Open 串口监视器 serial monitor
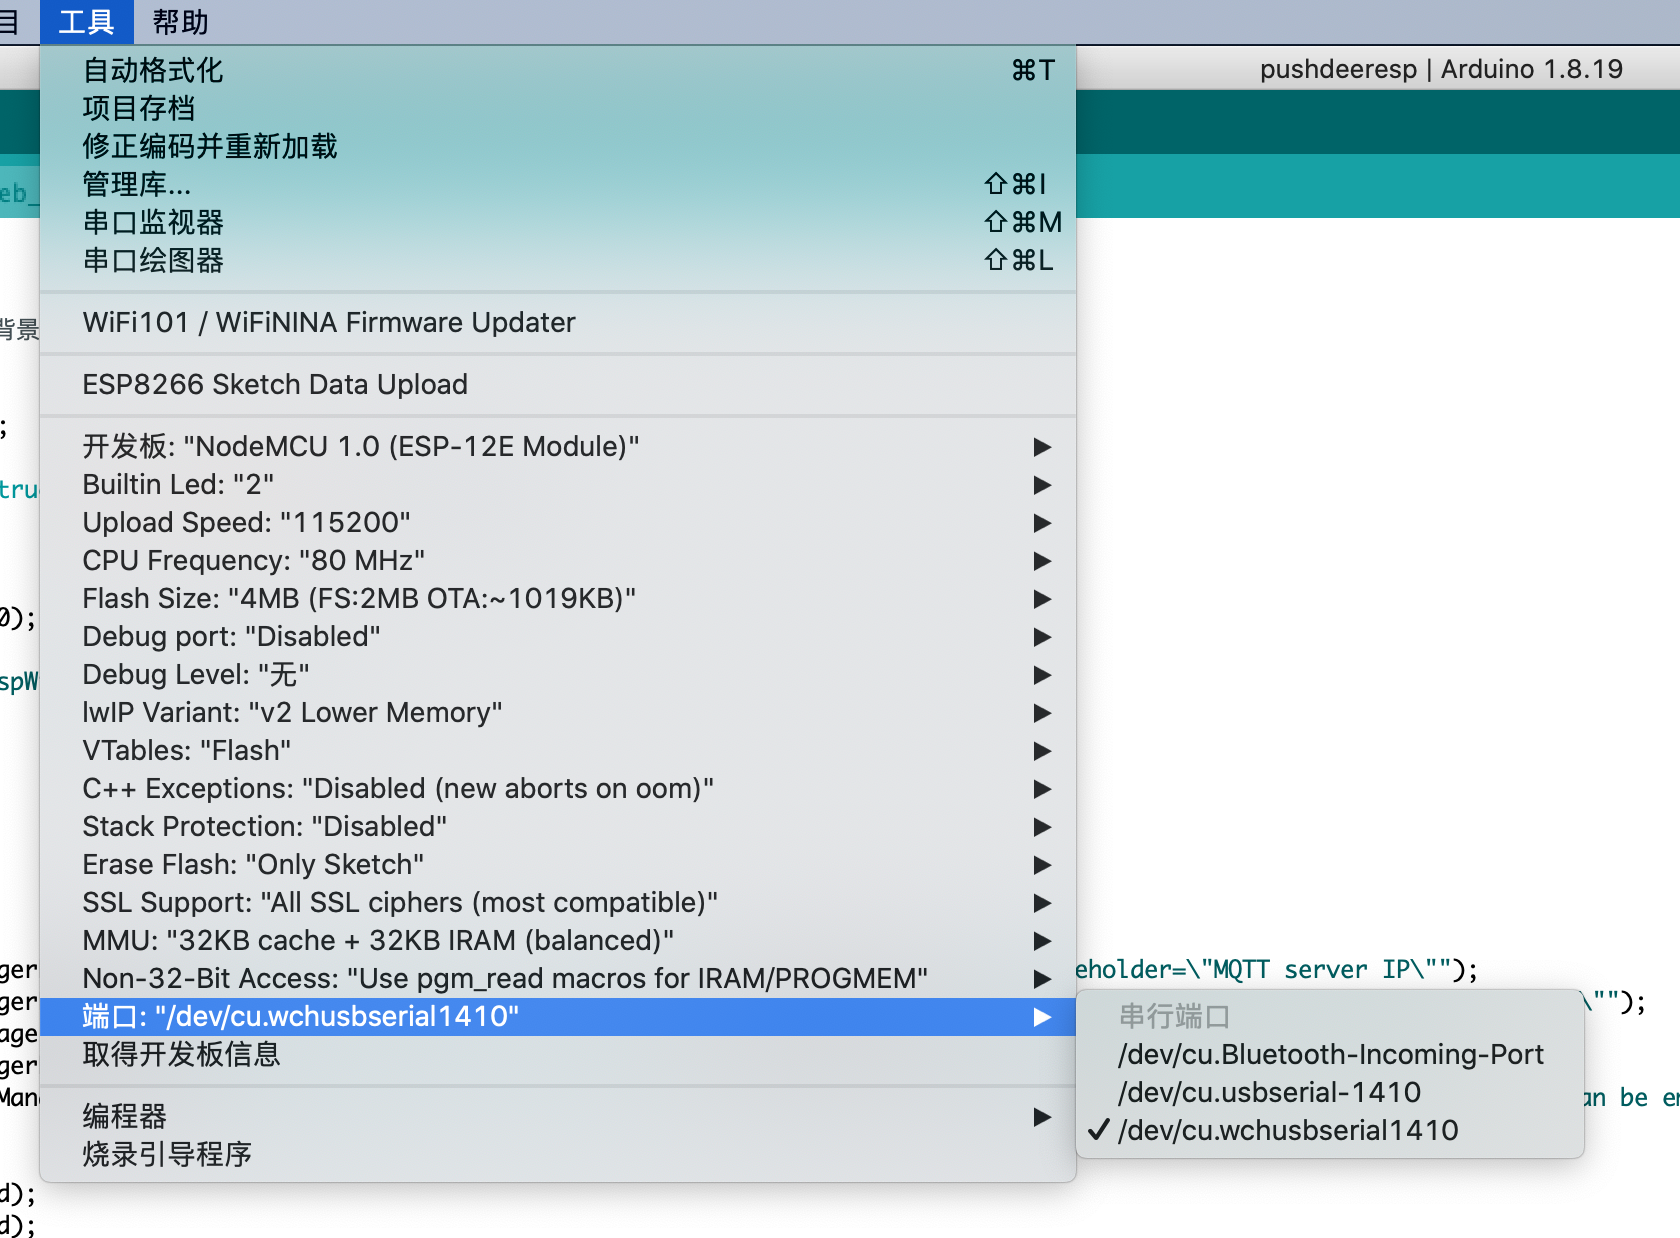Screen dimensions: 1680x1238 (558, 222)
